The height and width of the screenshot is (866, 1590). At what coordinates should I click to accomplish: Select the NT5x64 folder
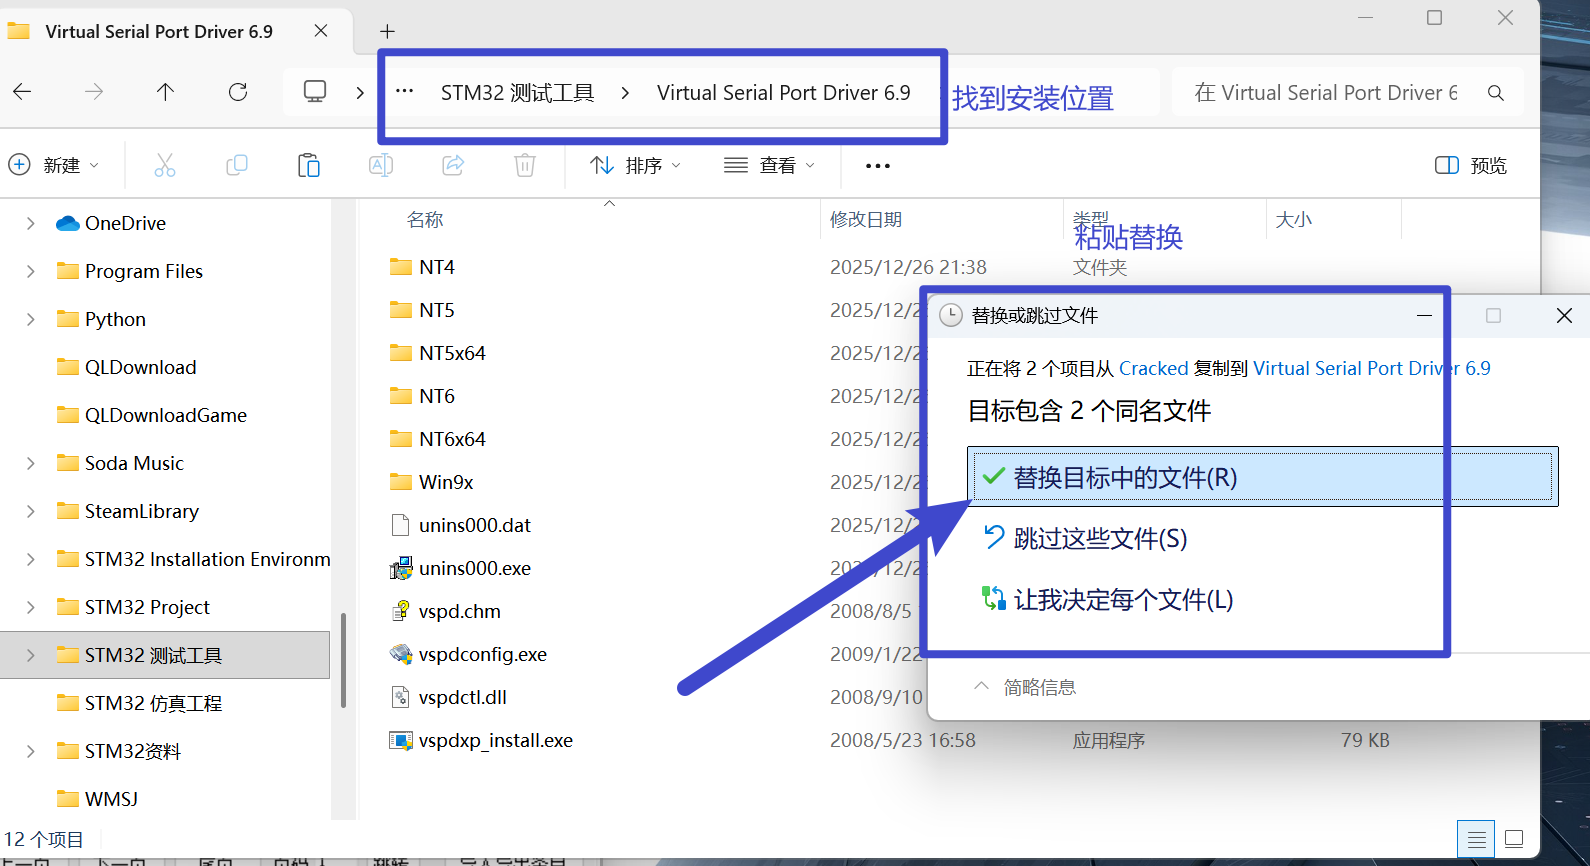pos(452,353)
